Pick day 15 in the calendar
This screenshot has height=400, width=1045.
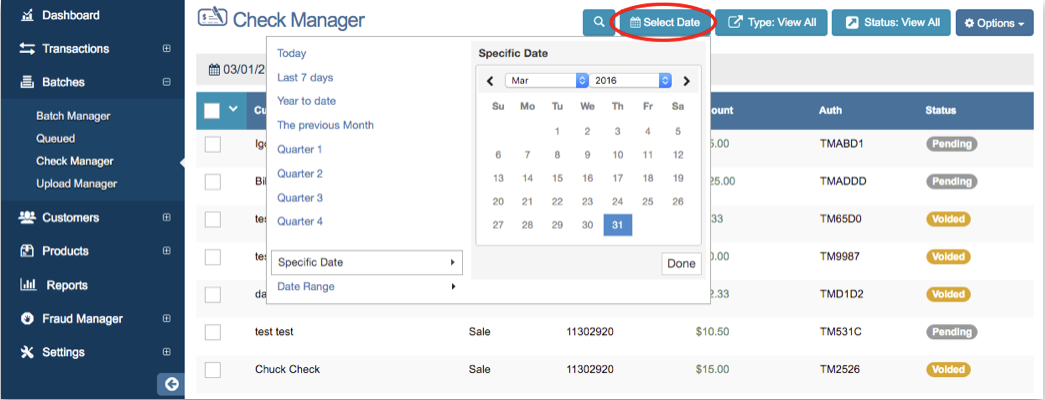click(557, 178)
